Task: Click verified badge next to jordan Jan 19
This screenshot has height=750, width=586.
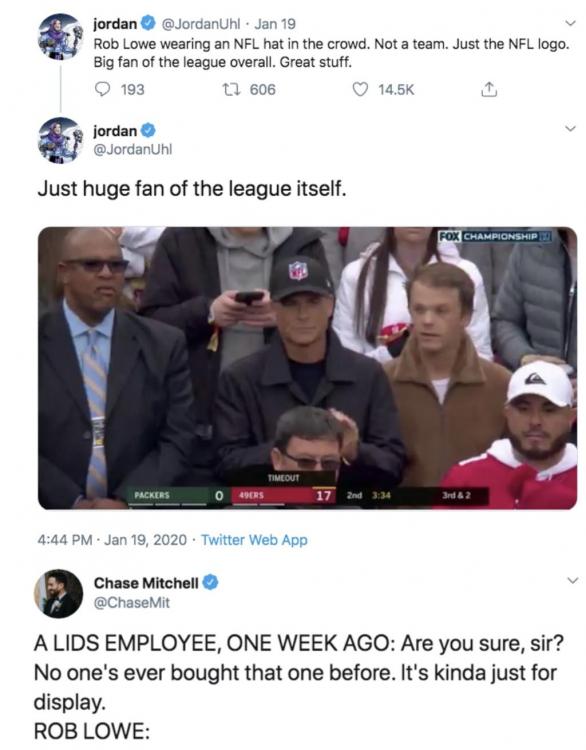Action: click(148, 23)
